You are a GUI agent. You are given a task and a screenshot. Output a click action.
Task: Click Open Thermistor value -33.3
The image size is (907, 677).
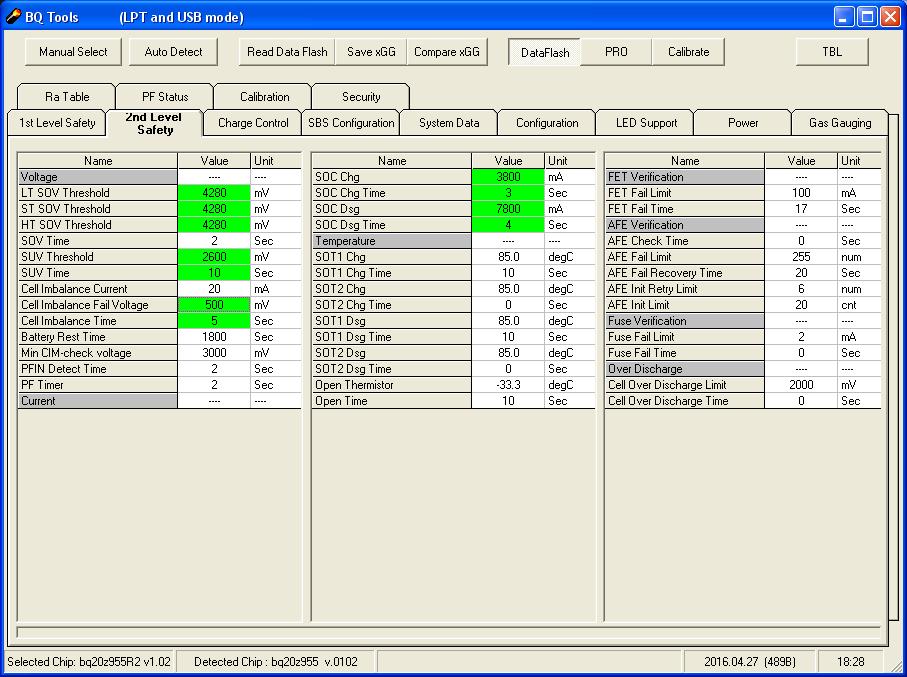(508, 385)
